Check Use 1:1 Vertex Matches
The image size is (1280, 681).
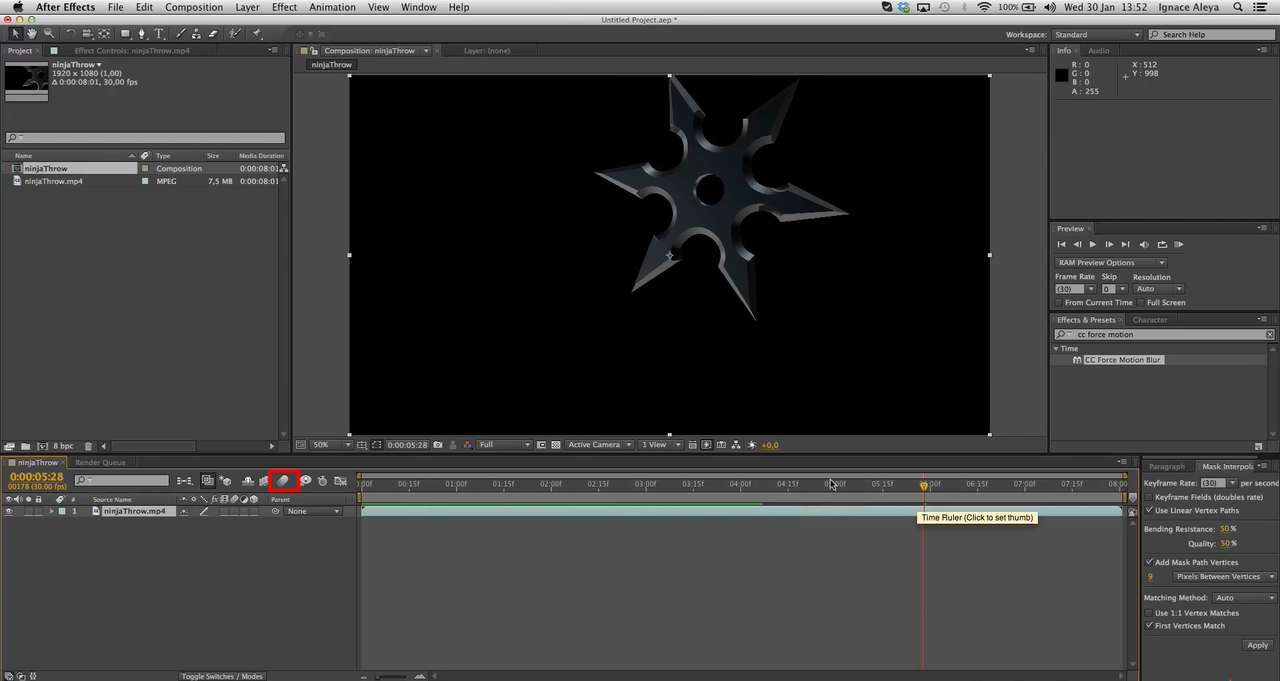[1149, 613]
